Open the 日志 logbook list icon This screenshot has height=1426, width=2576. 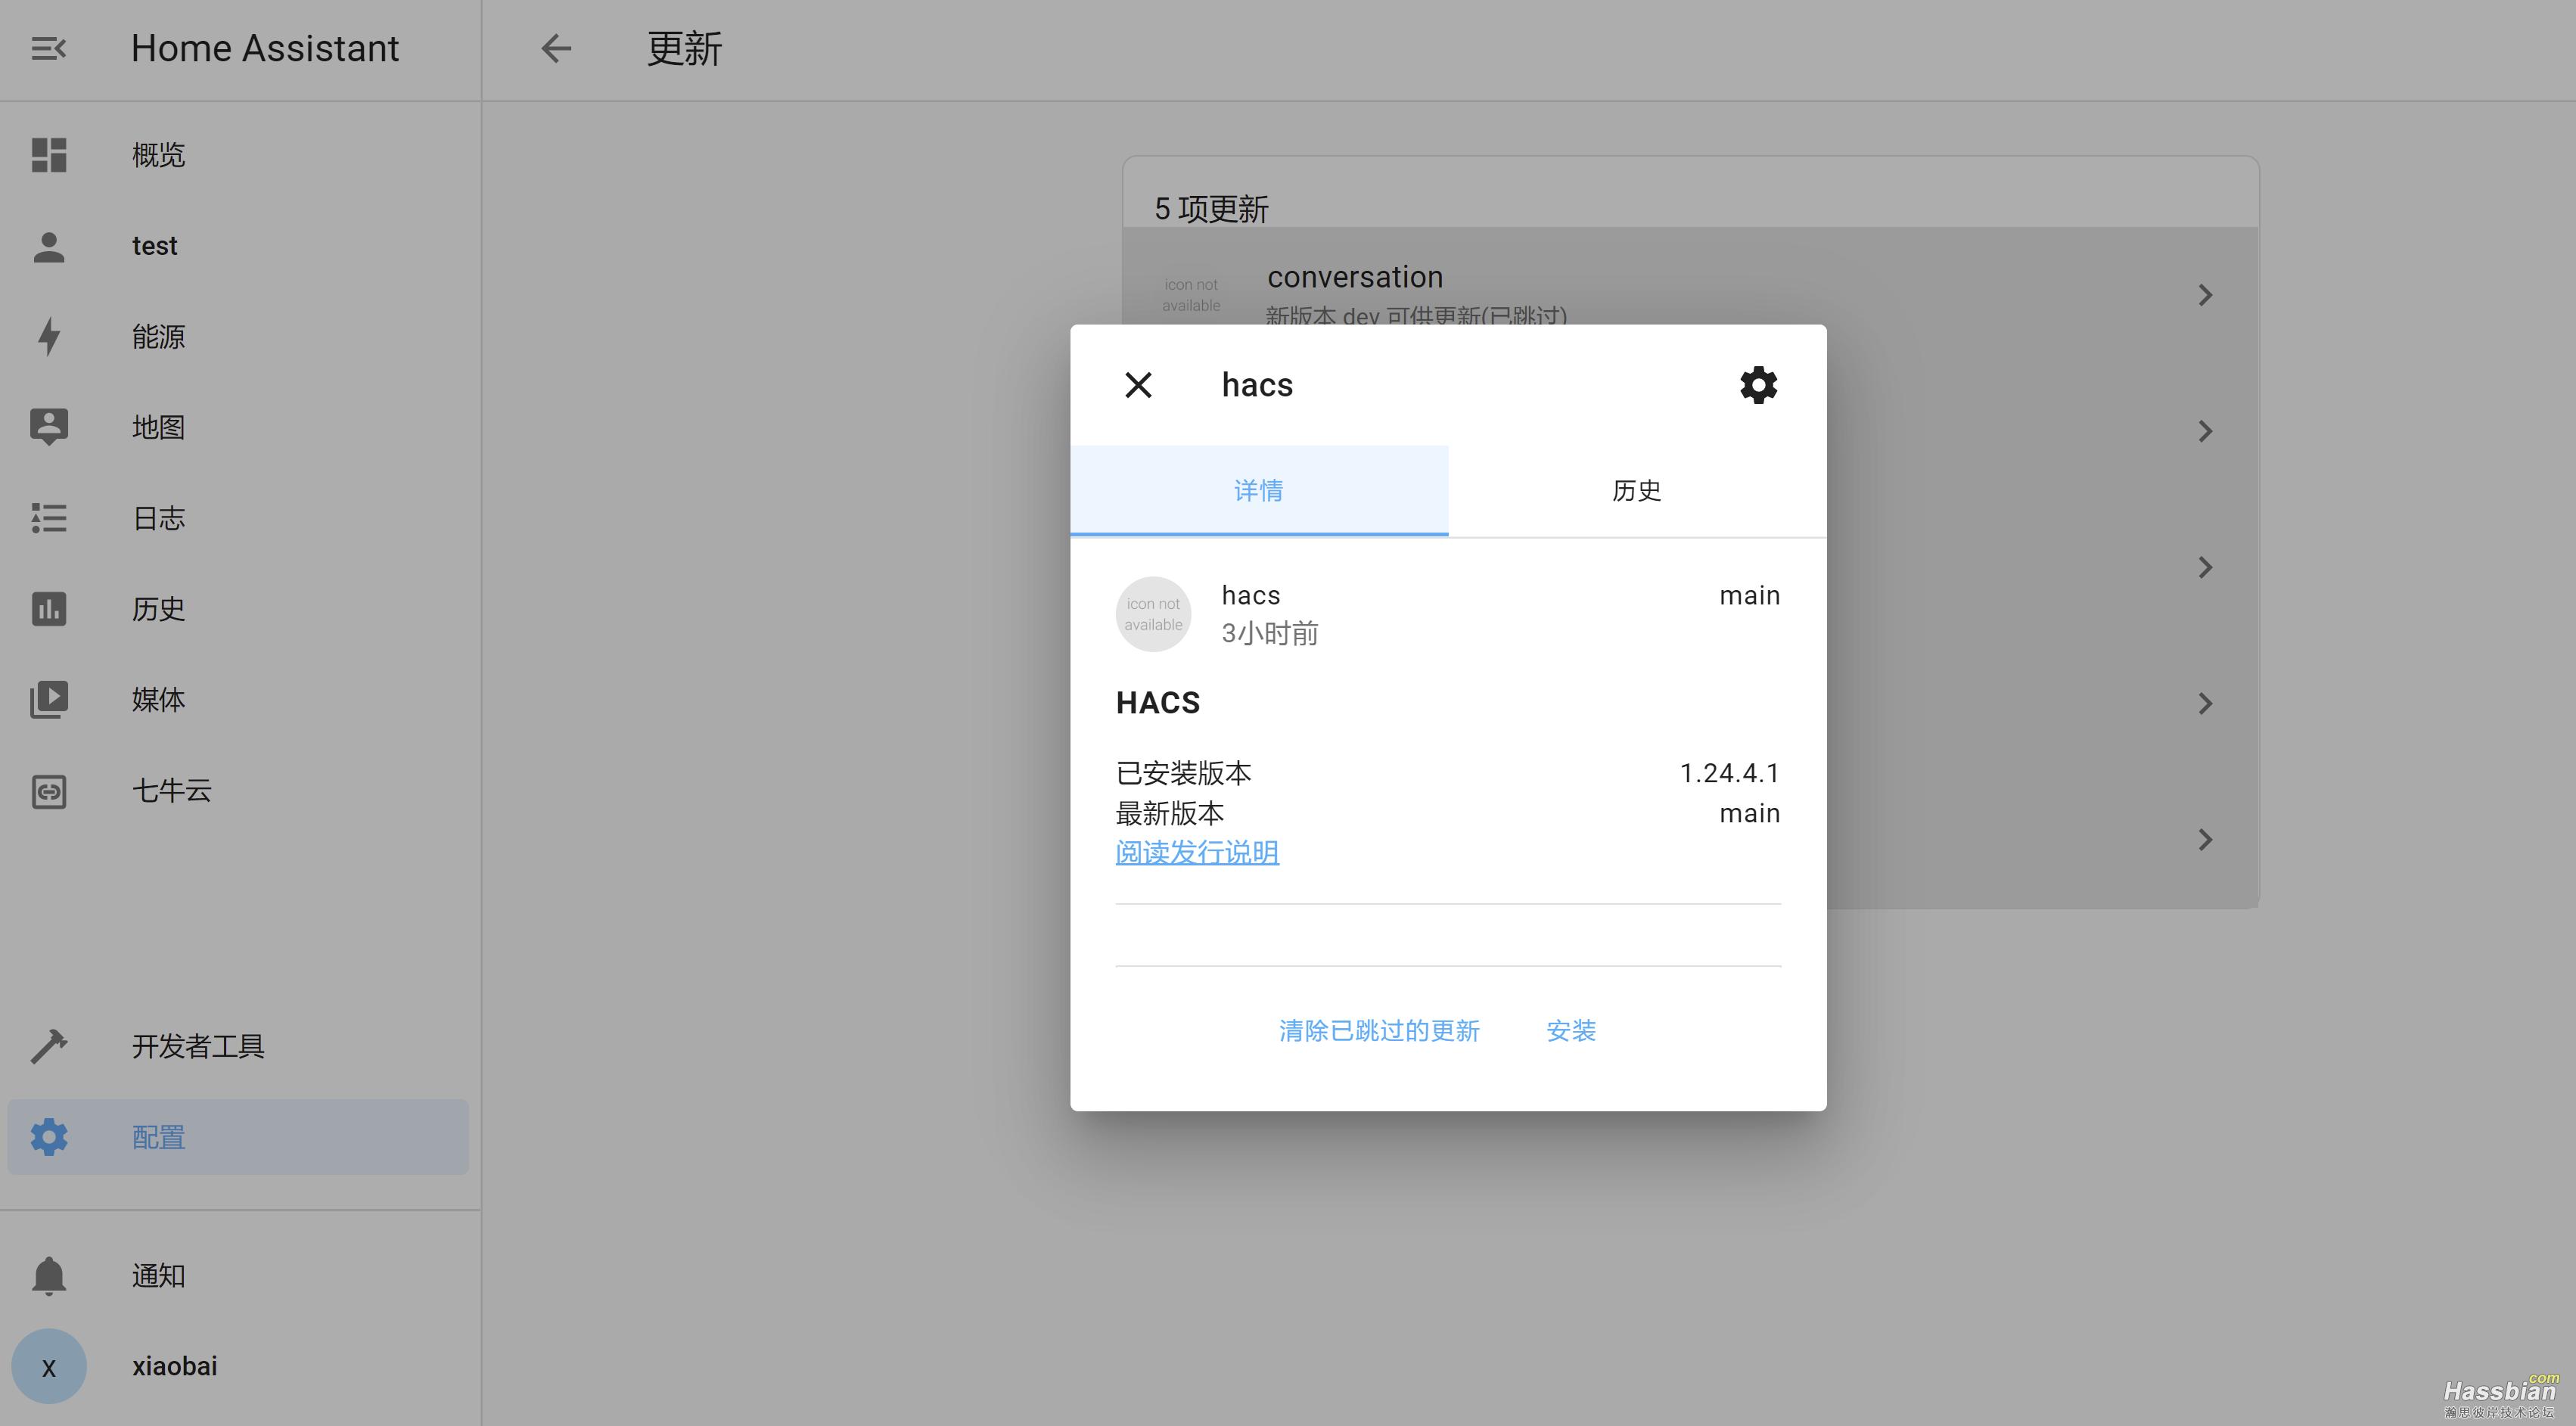[48, 518]
